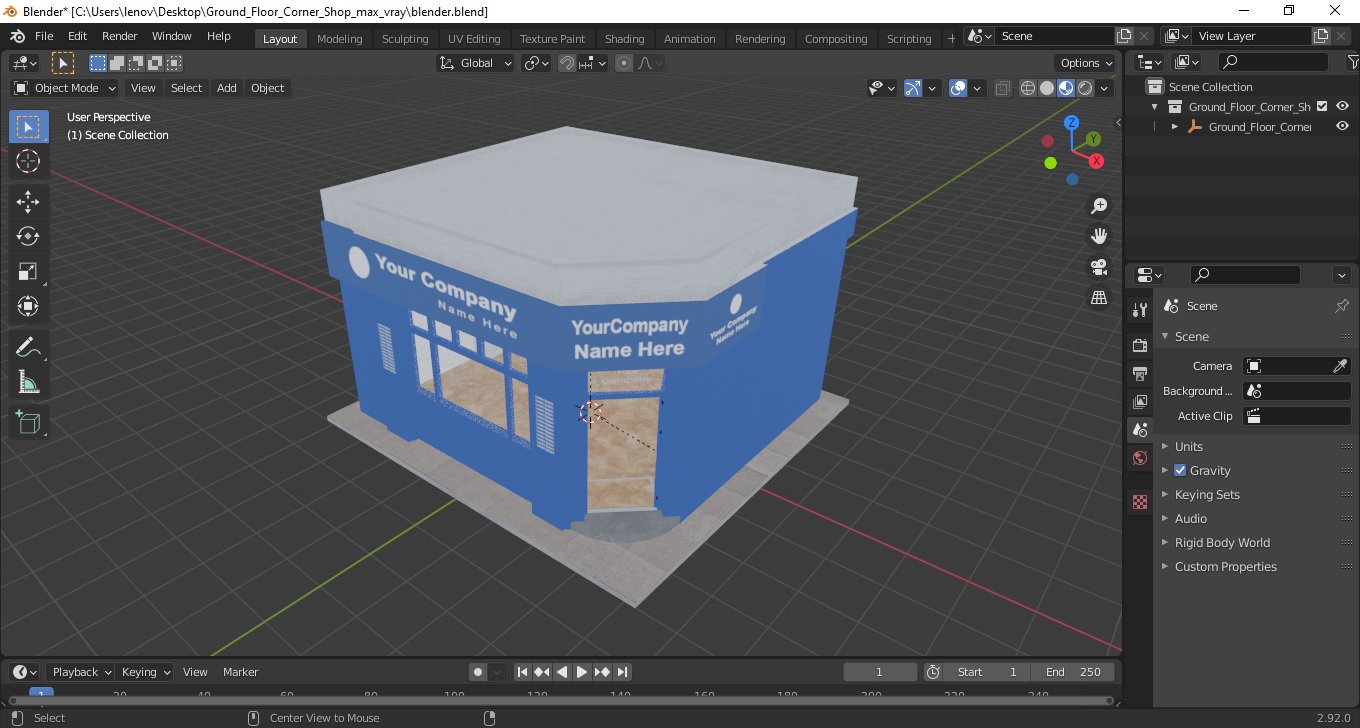Expand the Units panel

1189,447
